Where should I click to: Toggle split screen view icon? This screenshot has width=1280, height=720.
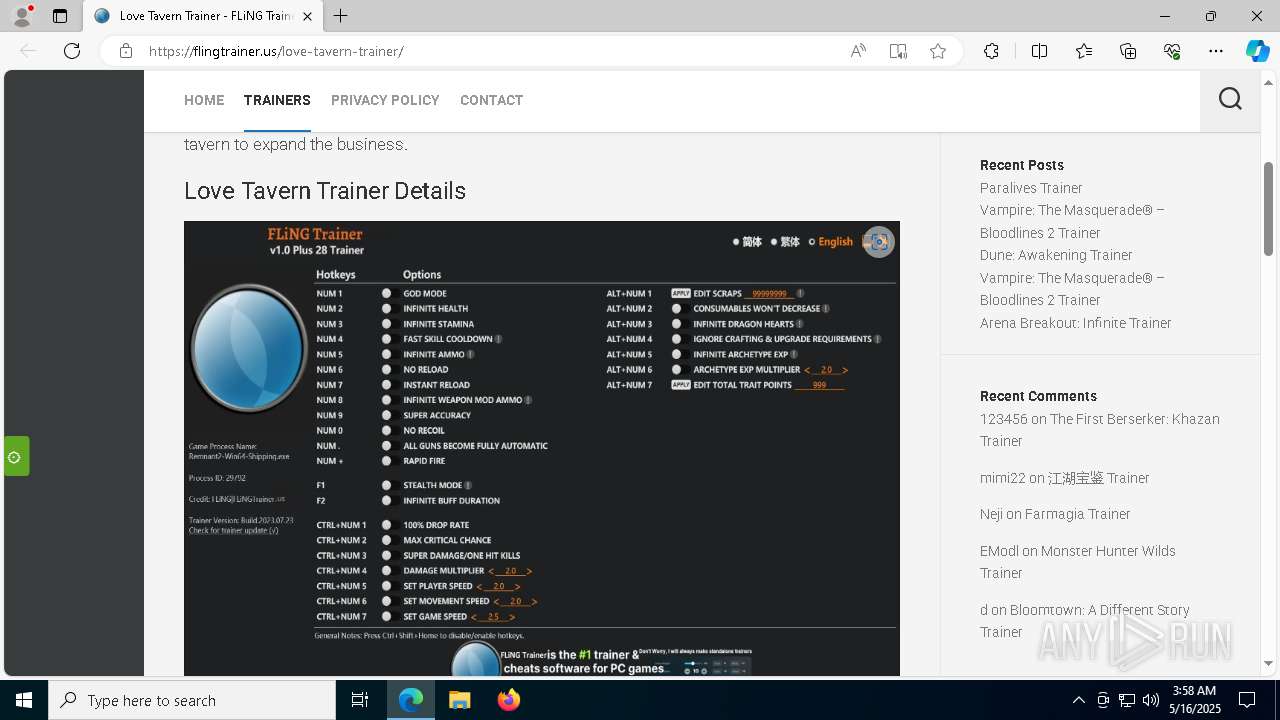(x=1039, y=51)
